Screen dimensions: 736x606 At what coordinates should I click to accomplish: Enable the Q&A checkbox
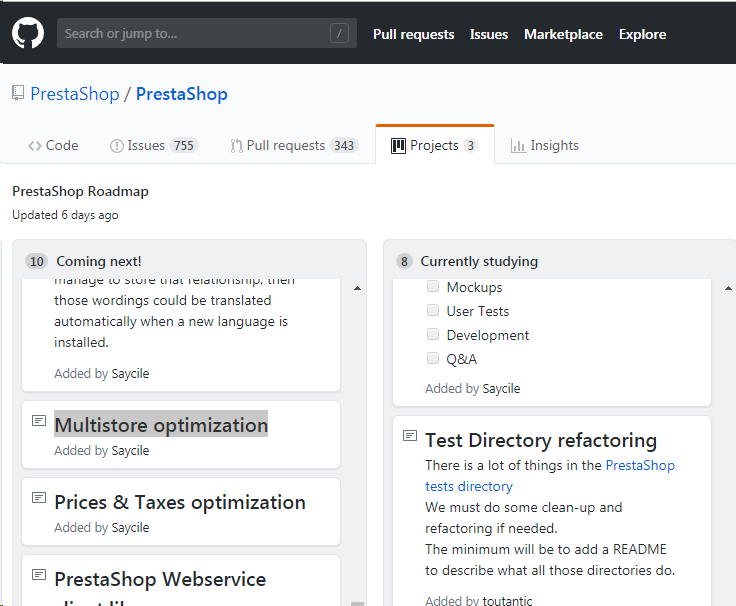tap(433, 358)
